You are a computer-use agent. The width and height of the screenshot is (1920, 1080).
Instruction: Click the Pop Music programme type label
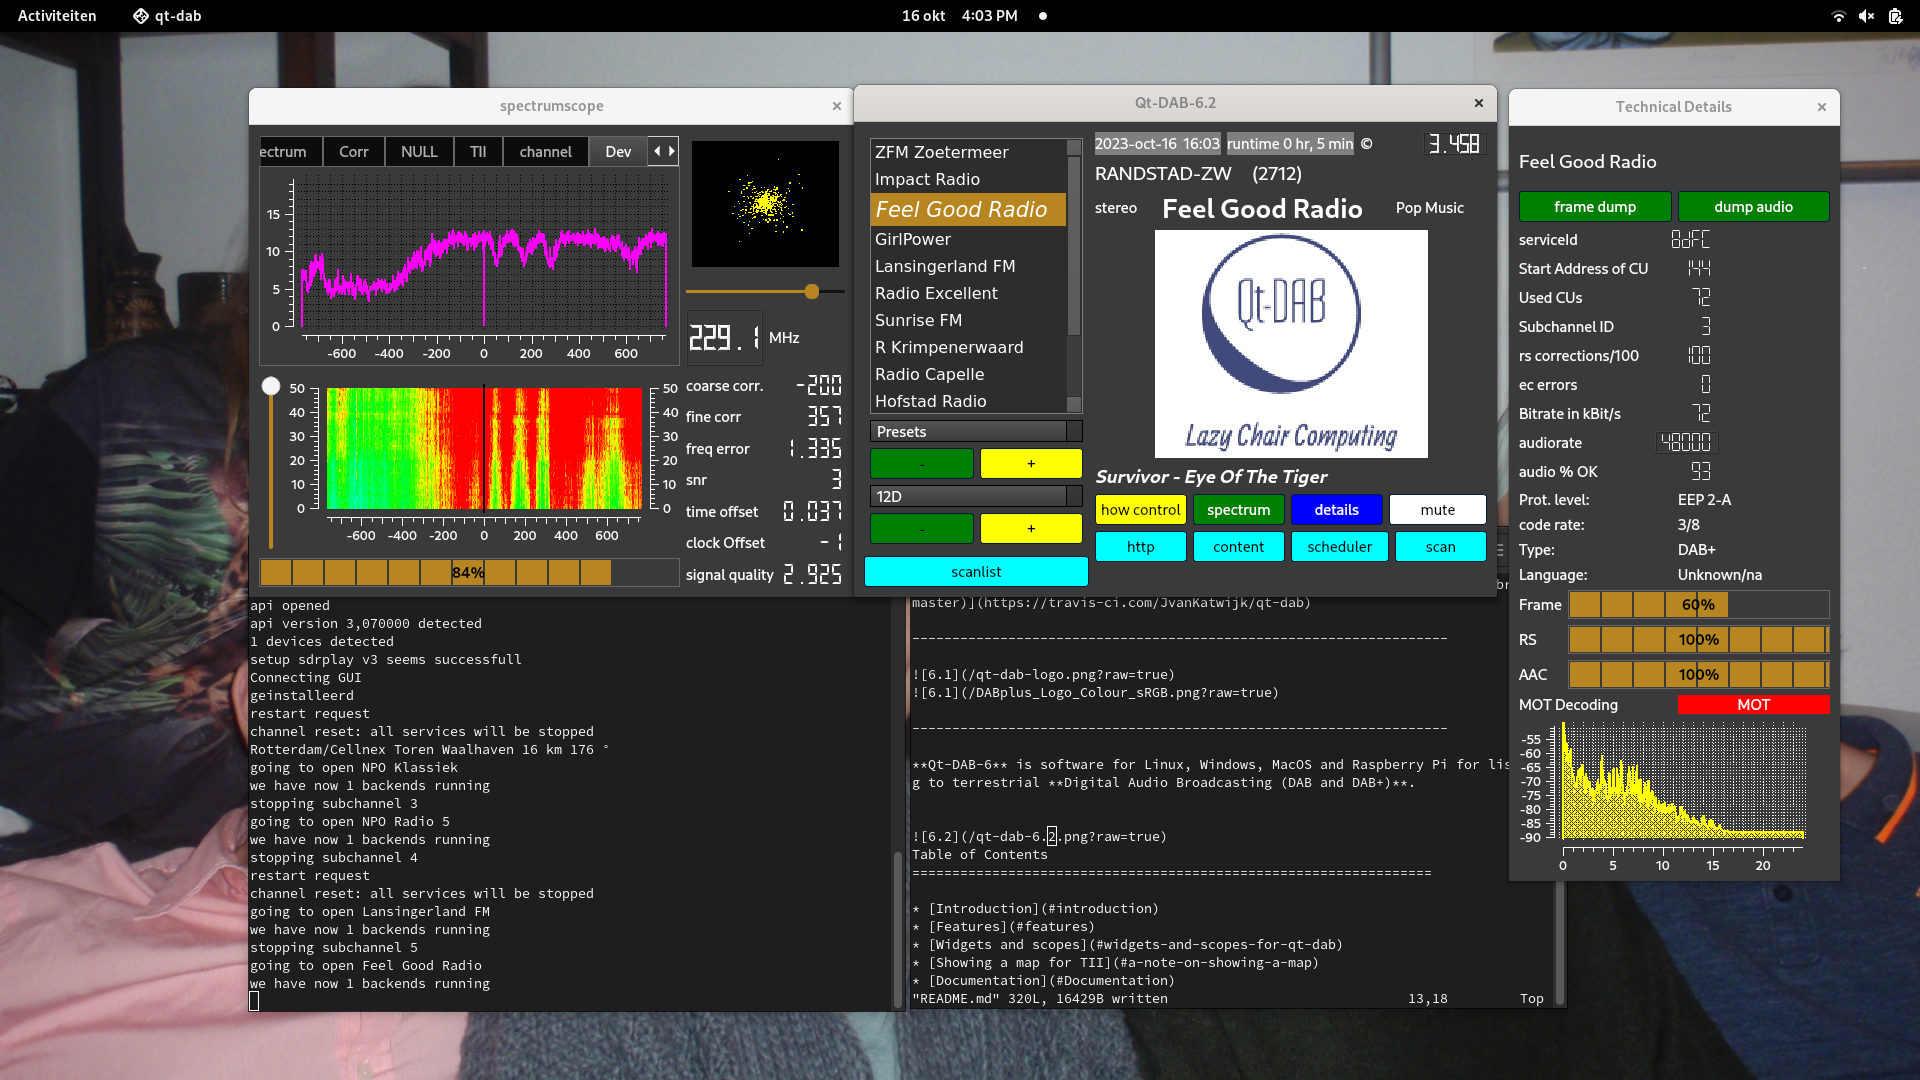pos(1430,208)
